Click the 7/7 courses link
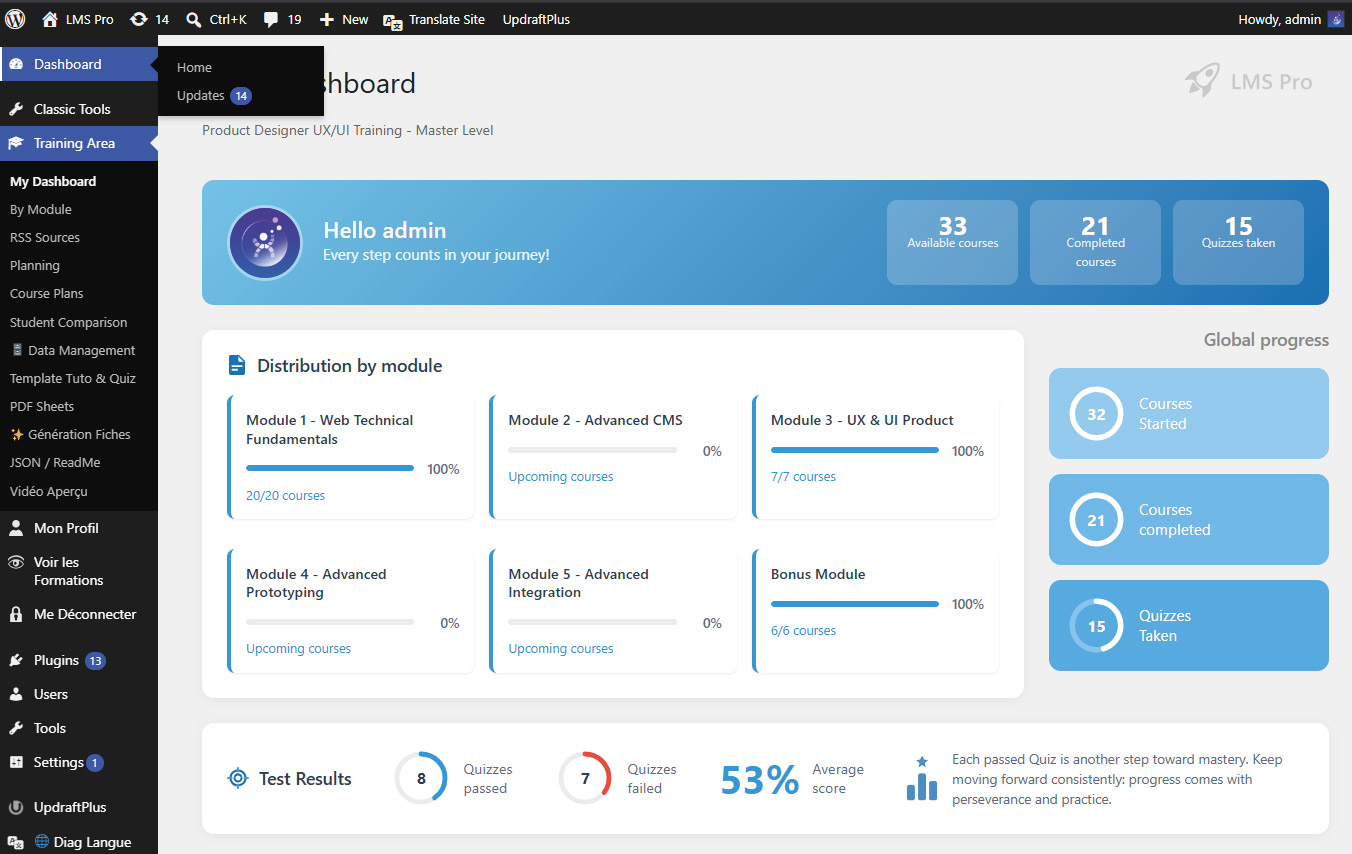The image size is (1352, 854). point(803,476)
